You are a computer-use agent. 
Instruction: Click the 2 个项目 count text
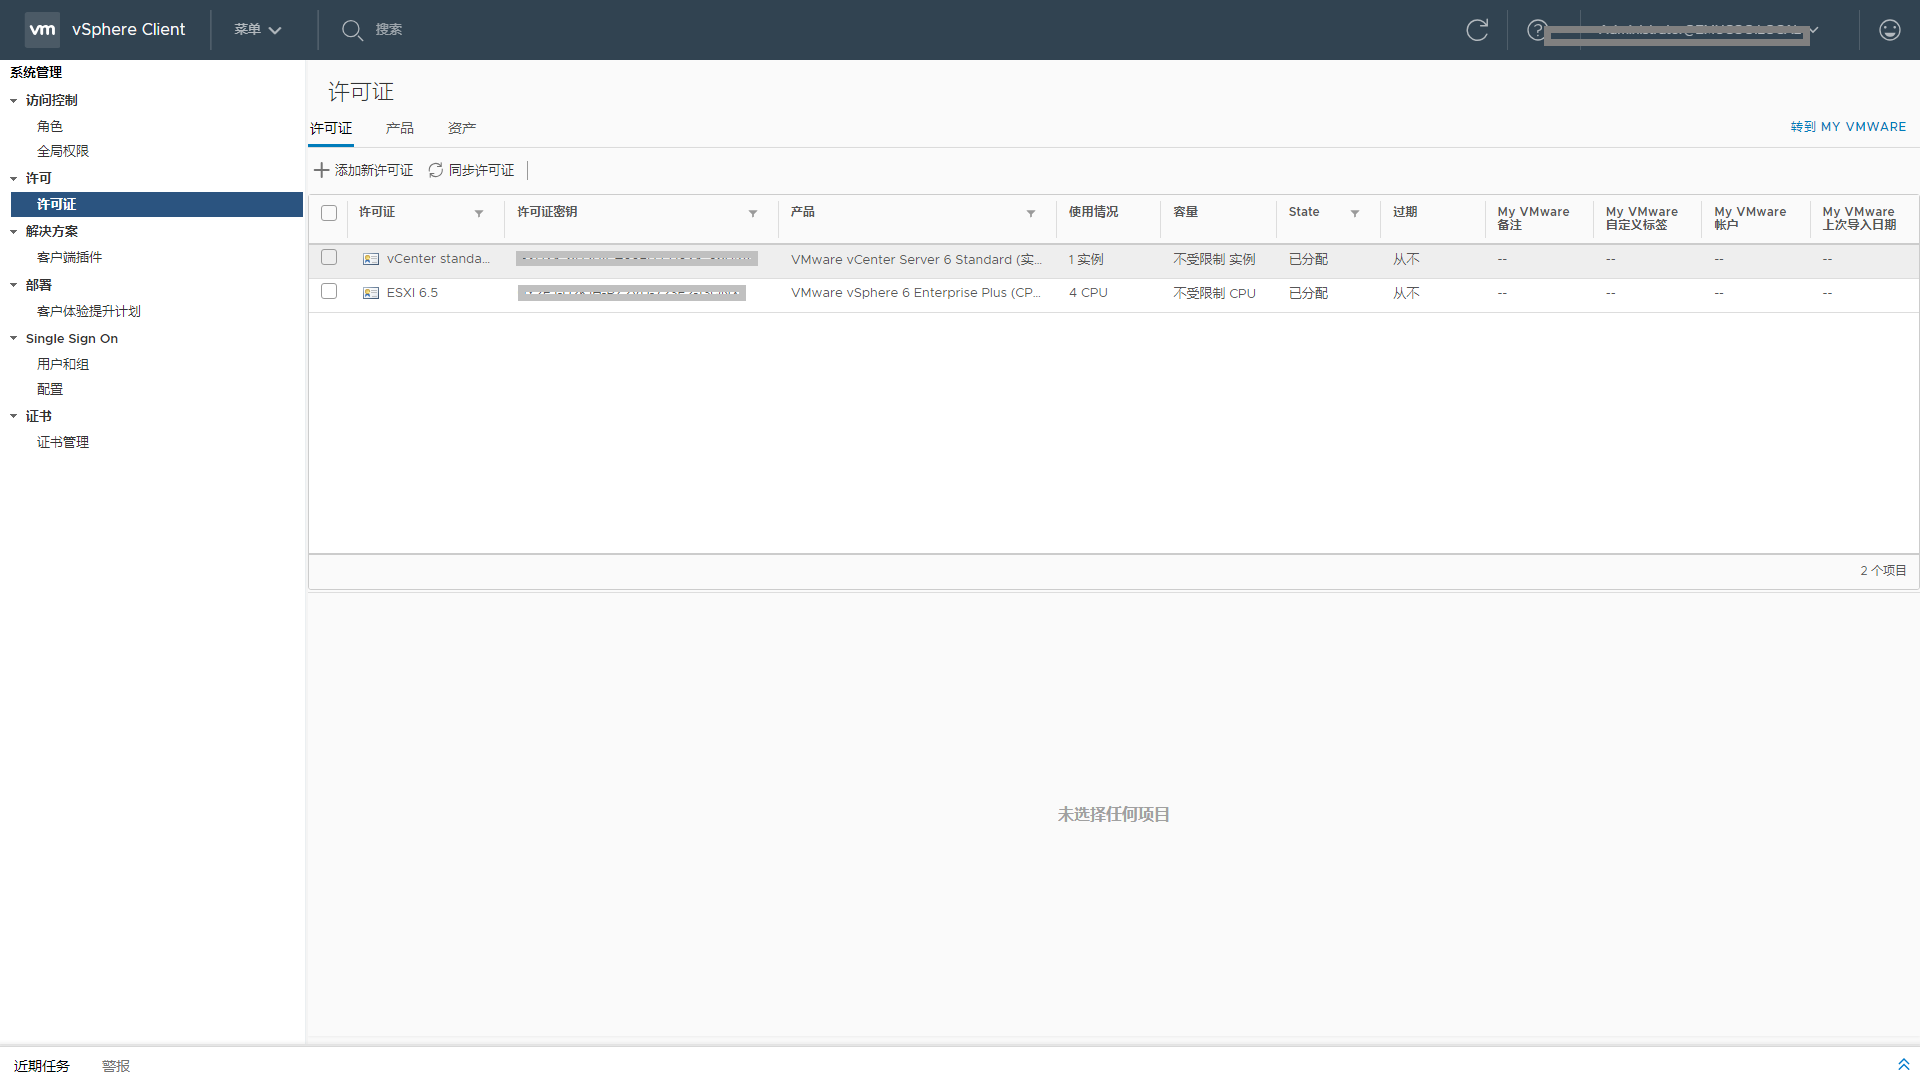tap(1883, 571)
